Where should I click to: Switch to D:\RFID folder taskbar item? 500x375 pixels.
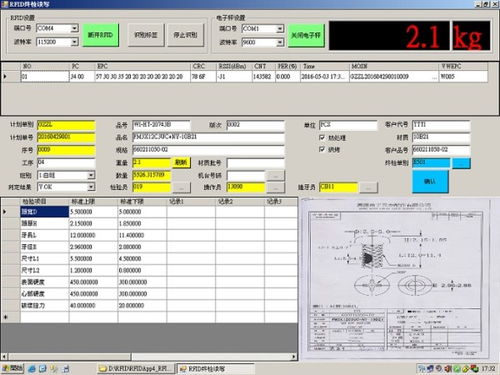136,369
